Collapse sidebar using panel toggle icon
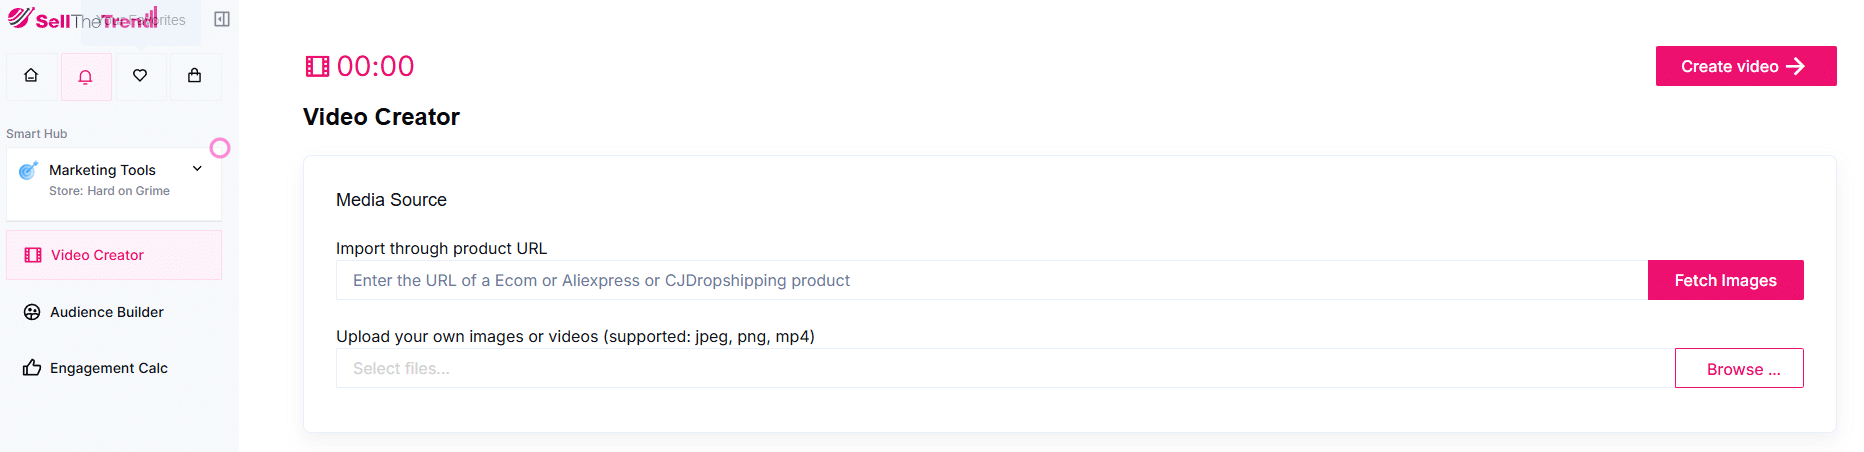The height and width of the screenshot is (452, 1864). 222,19
